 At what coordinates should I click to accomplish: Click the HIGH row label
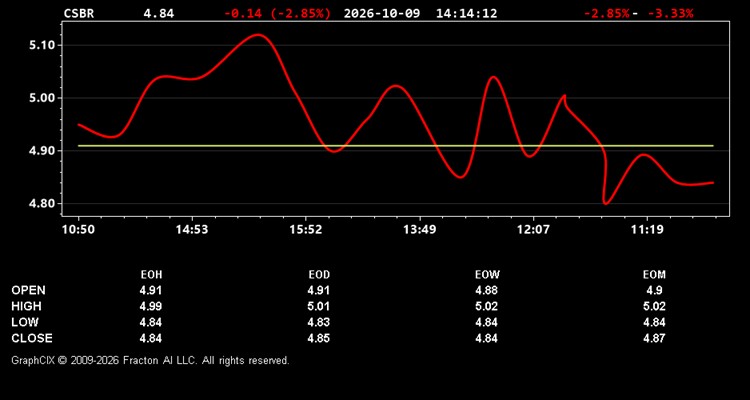pos(26,306)
